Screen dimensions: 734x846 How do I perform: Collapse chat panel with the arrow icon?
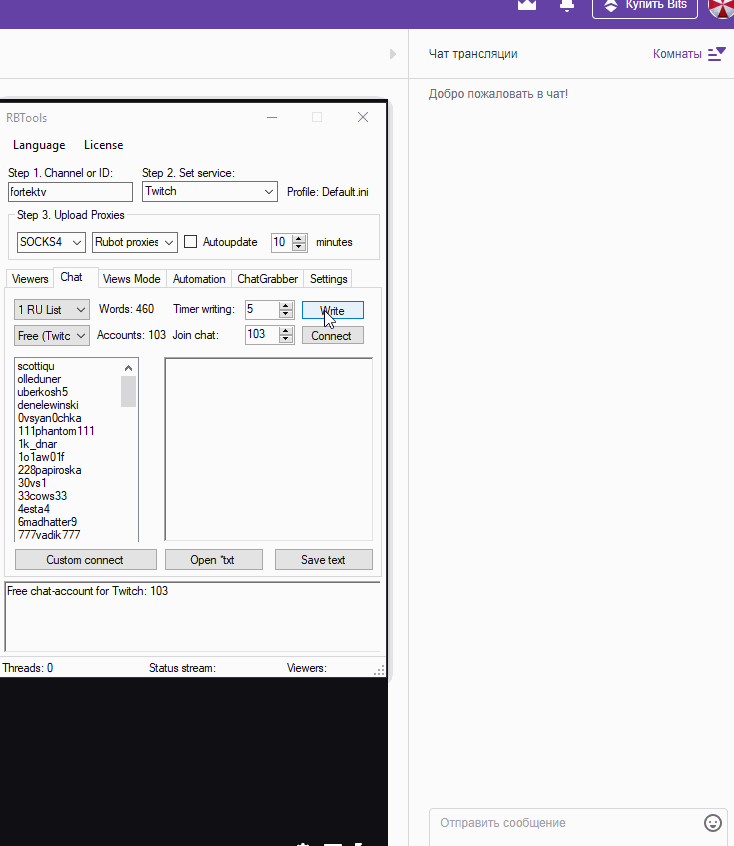[393, 54]
